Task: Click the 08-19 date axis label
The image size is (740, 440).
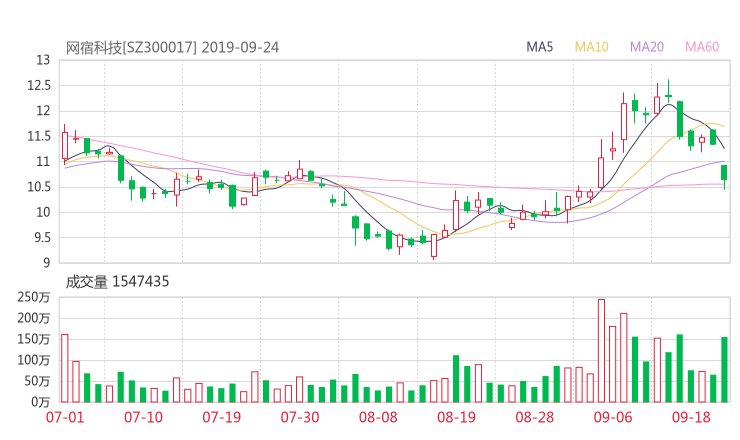Action: (456, 417)
